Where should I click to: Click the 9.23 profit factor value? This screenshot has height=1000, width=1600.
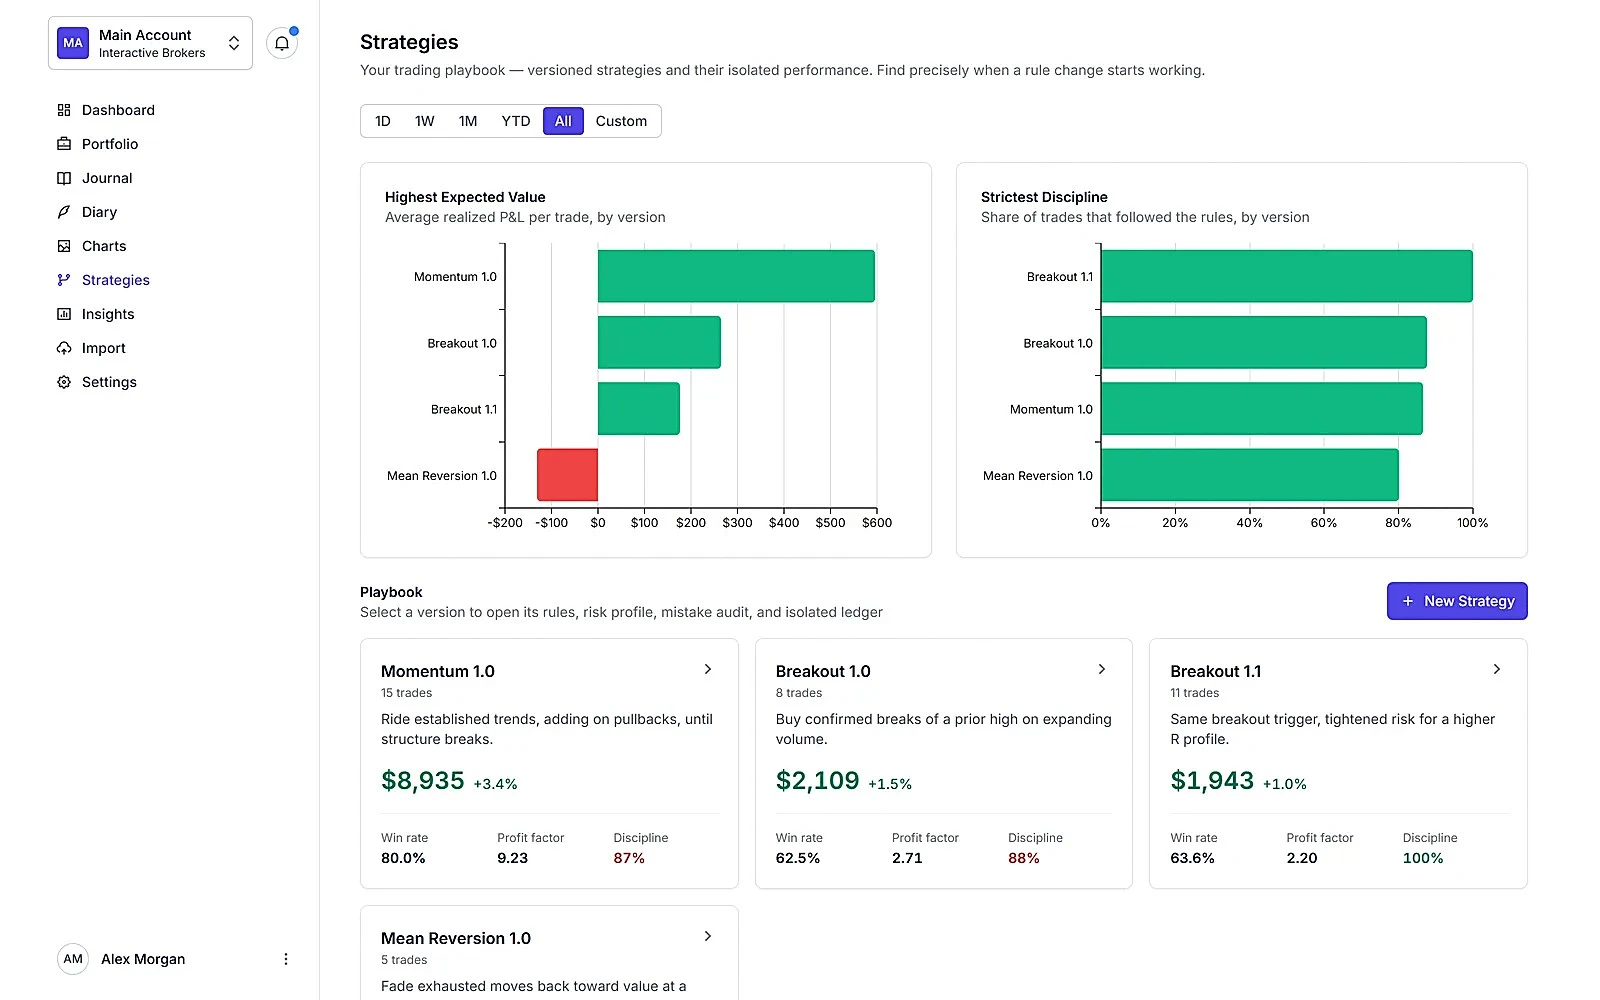(x=512, y=858)
